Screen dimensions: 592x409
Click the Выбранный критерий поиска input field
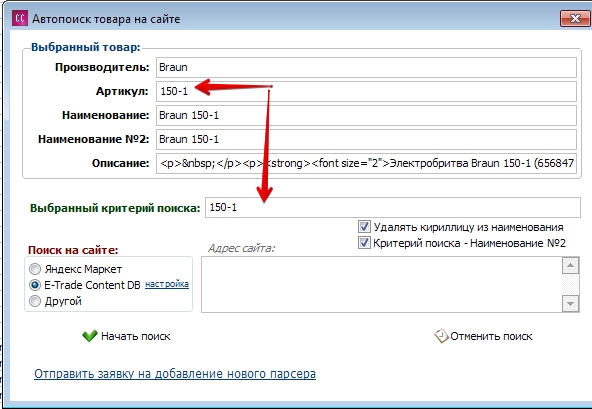point(393,207)
